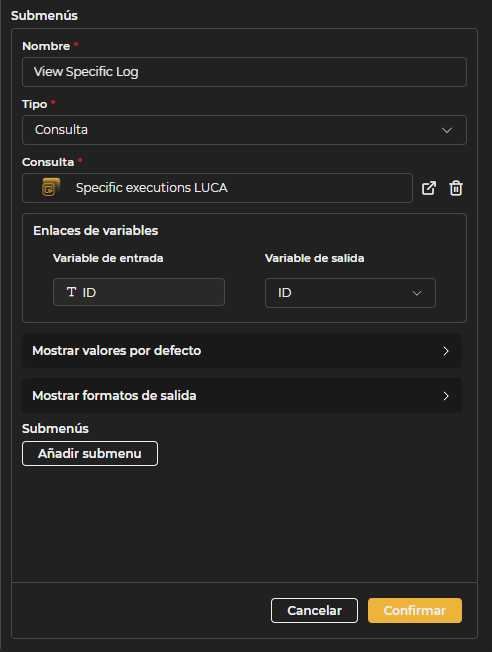Click the Enlaces de variables heading
The image size is (492, 652).
click(x=96, y=230)
